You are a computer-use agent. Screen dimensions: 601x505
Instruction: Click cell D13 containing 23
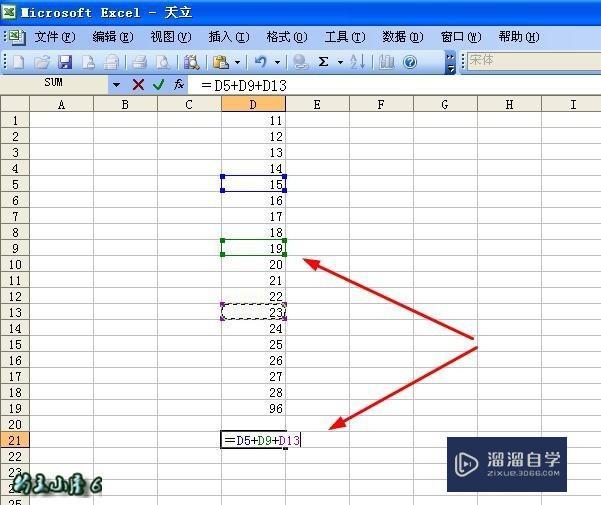tap(253, 312)
